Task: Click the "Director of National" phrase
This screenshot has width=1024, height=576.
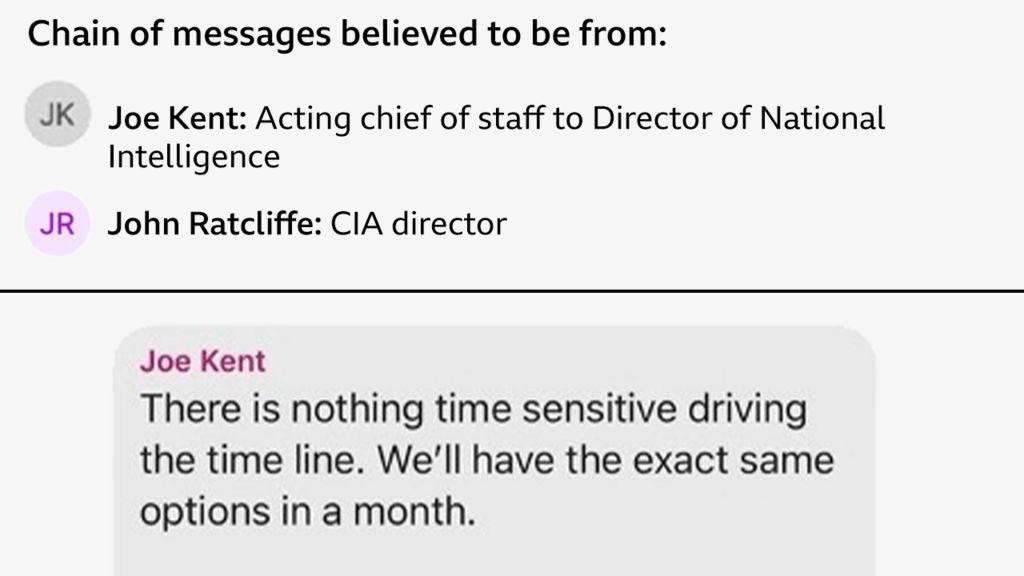Action: pyautogui.click(x=738, y=119)
